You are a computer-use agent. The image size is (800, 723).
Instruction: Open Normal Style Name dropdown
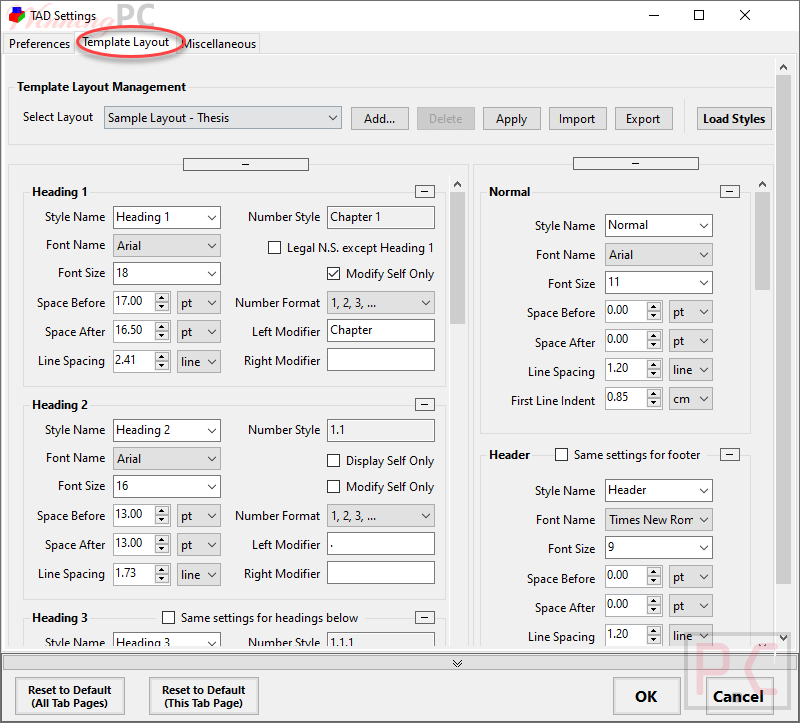659,226
